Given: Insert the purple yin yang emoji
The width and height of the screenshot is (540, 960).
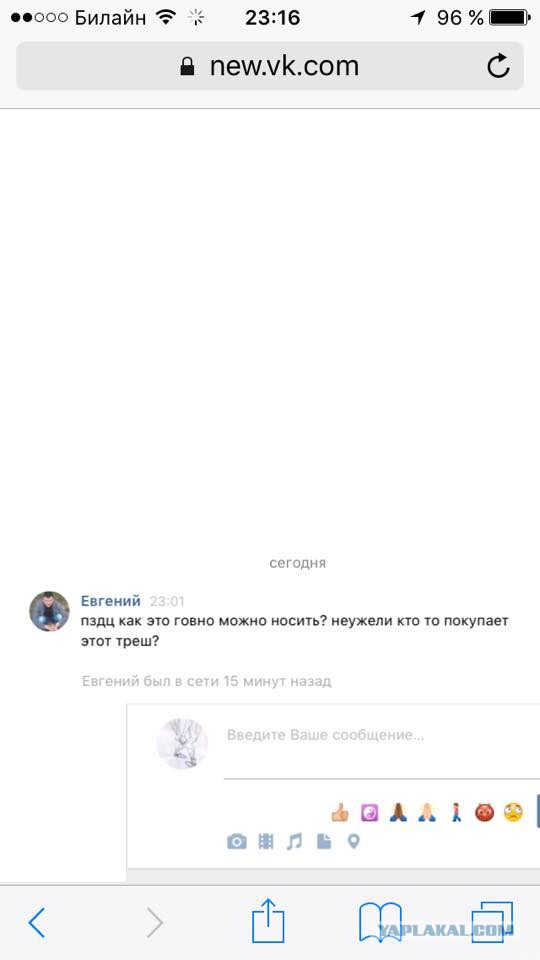Looking at the screenshot, I should point(369,812).
